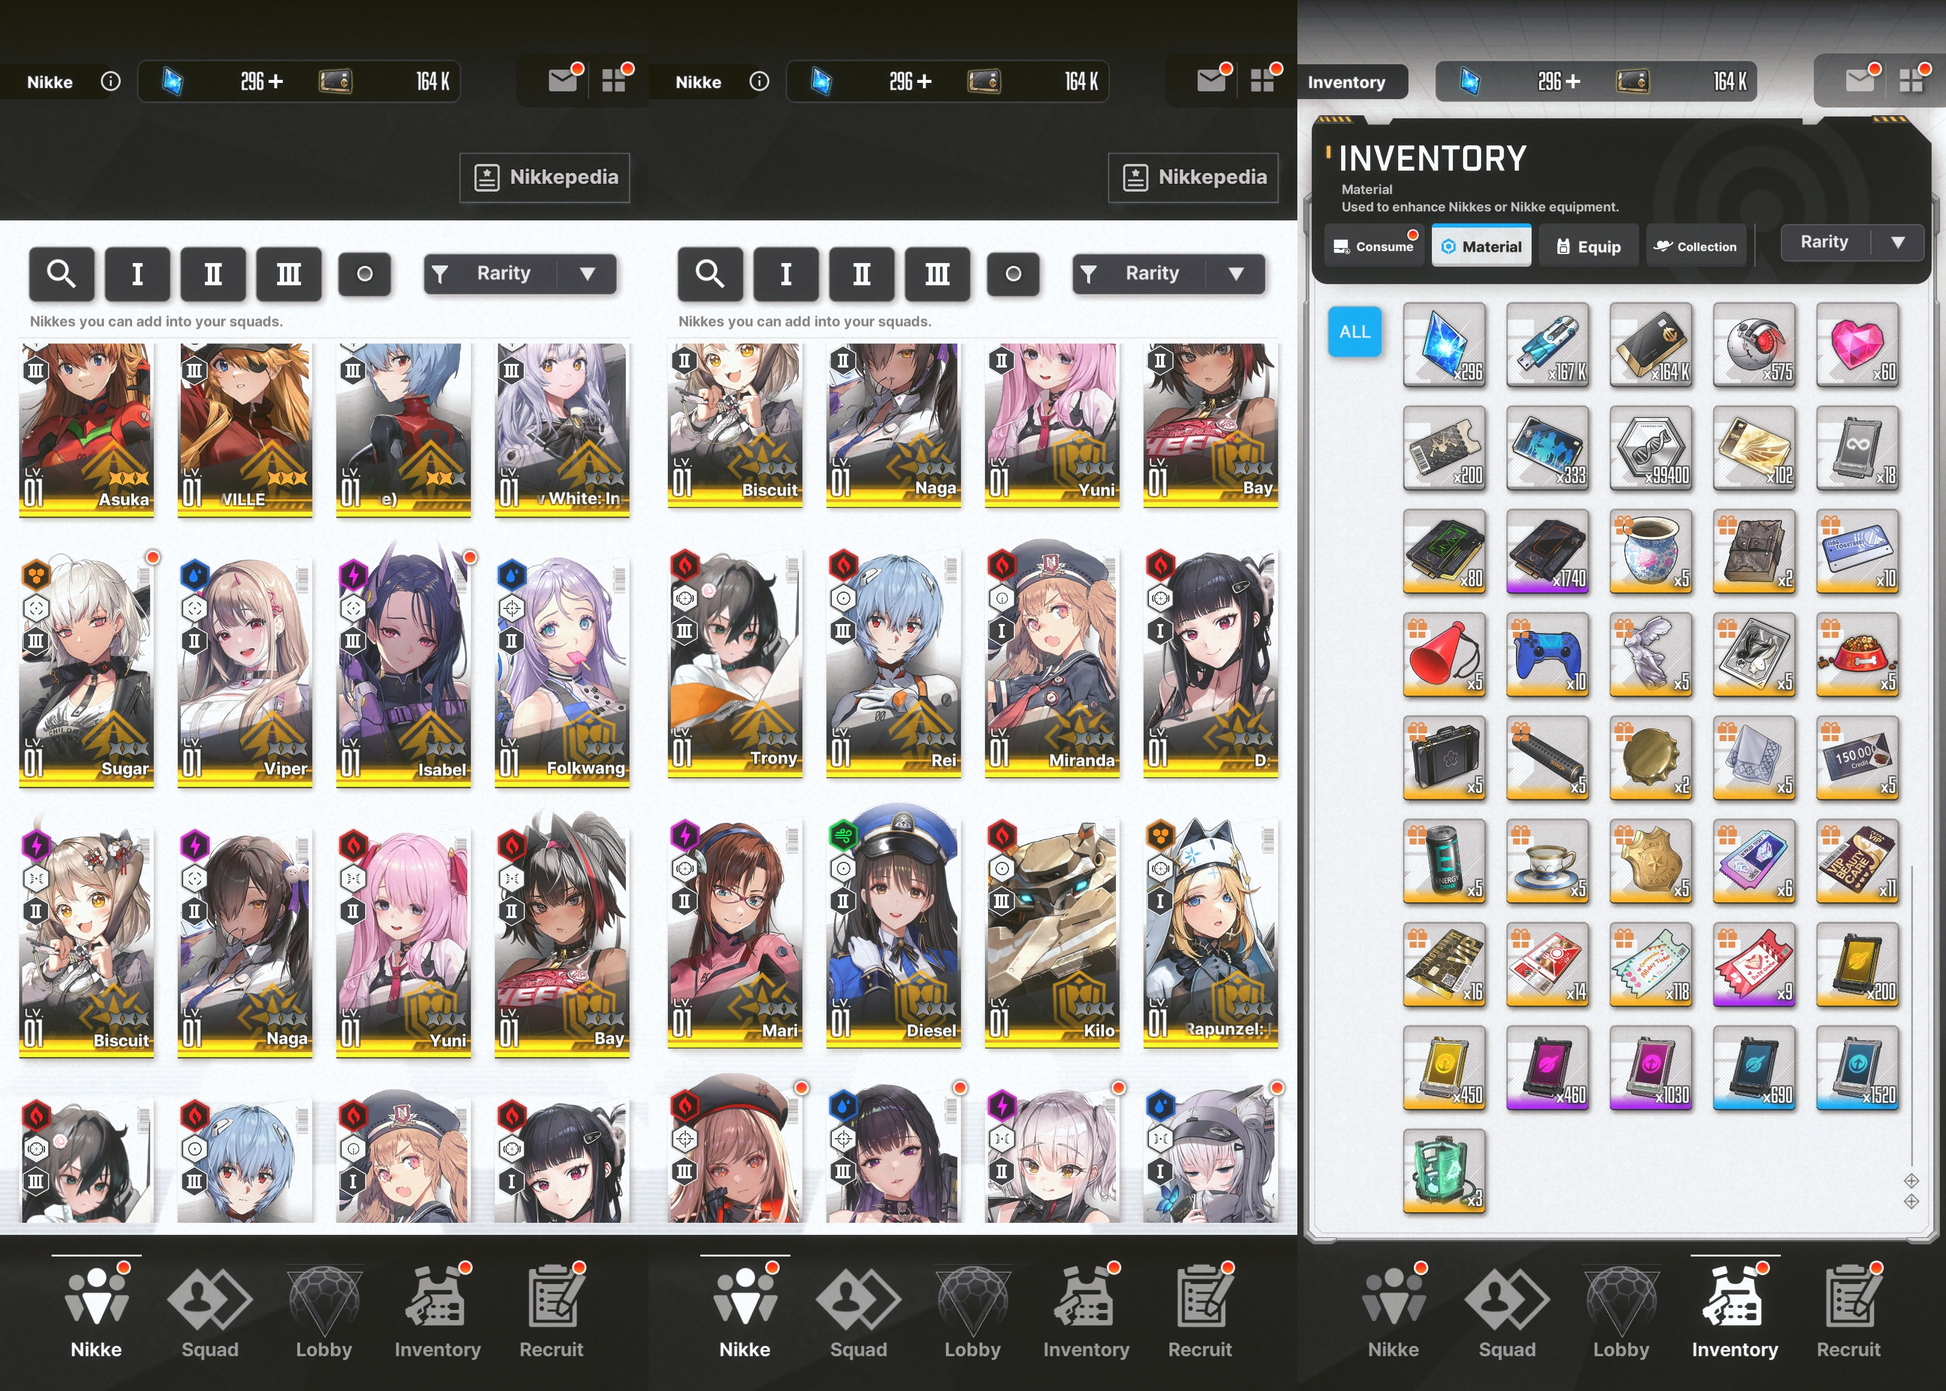Screen dimensions: 1946x1391
Task: Switch to the Consume tab in Inventory
Action: click(x=1374, y=246)
